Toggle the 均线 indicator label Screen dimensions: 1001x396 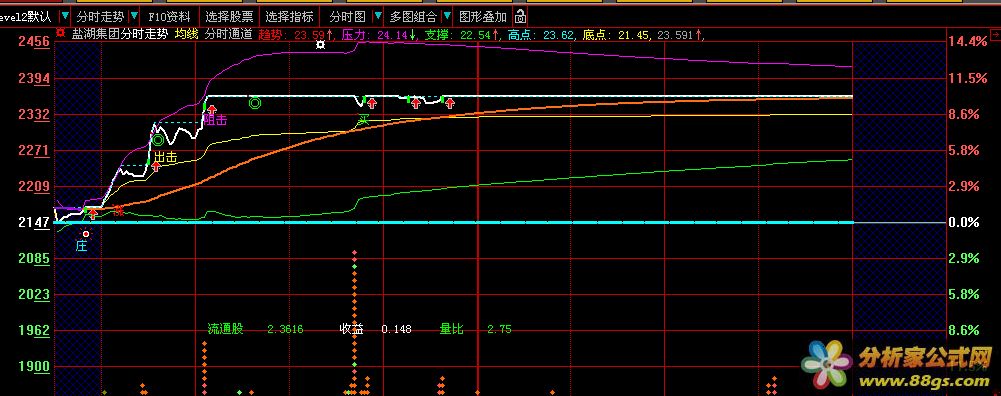pos(185,34)
